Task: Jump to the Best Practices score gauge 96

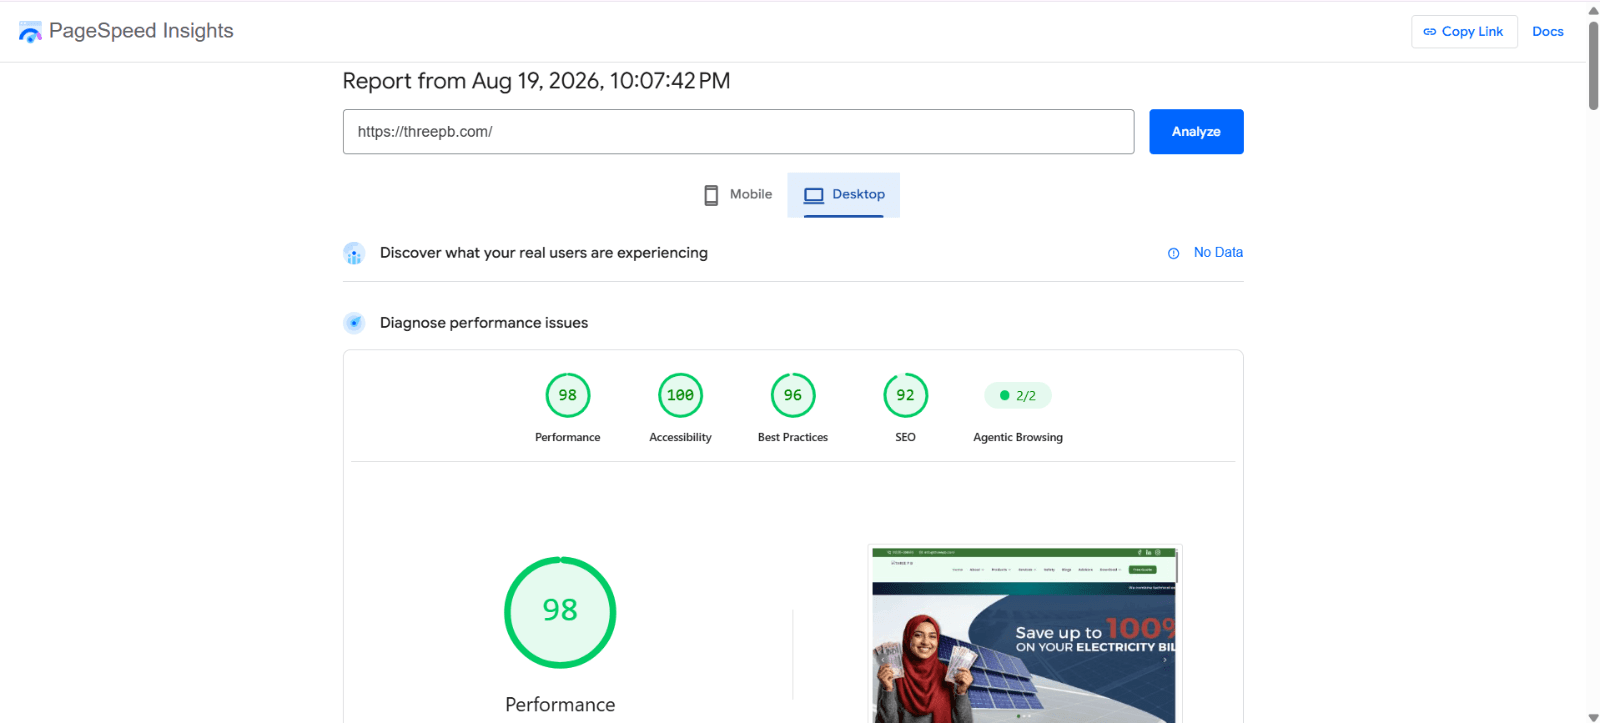Action: pos(793,395)
